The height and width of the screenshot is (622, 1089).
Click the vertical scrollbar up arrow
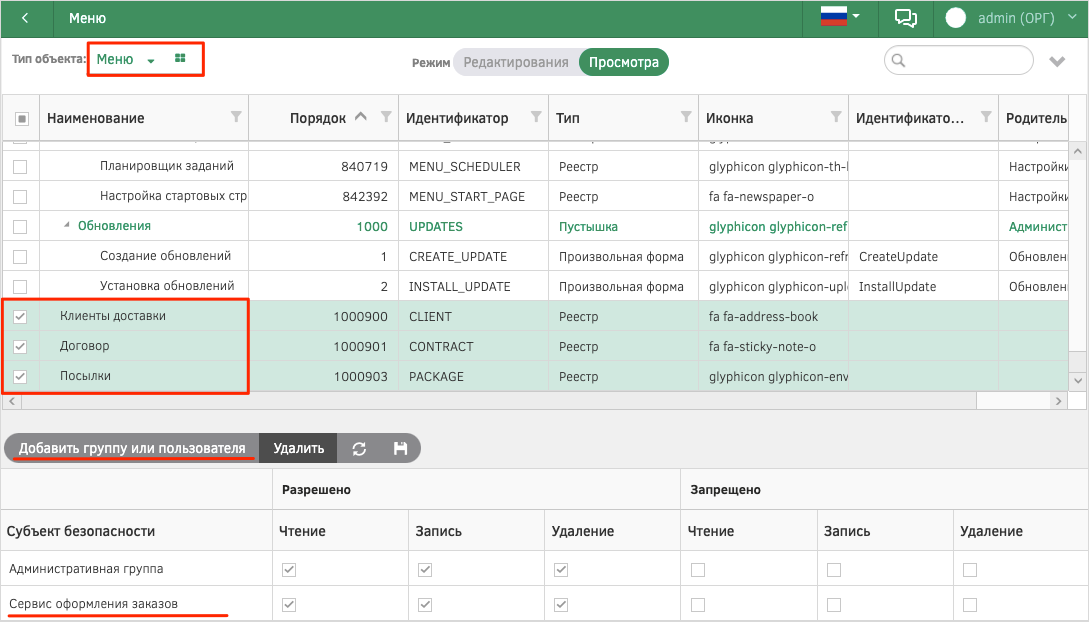1078,151
